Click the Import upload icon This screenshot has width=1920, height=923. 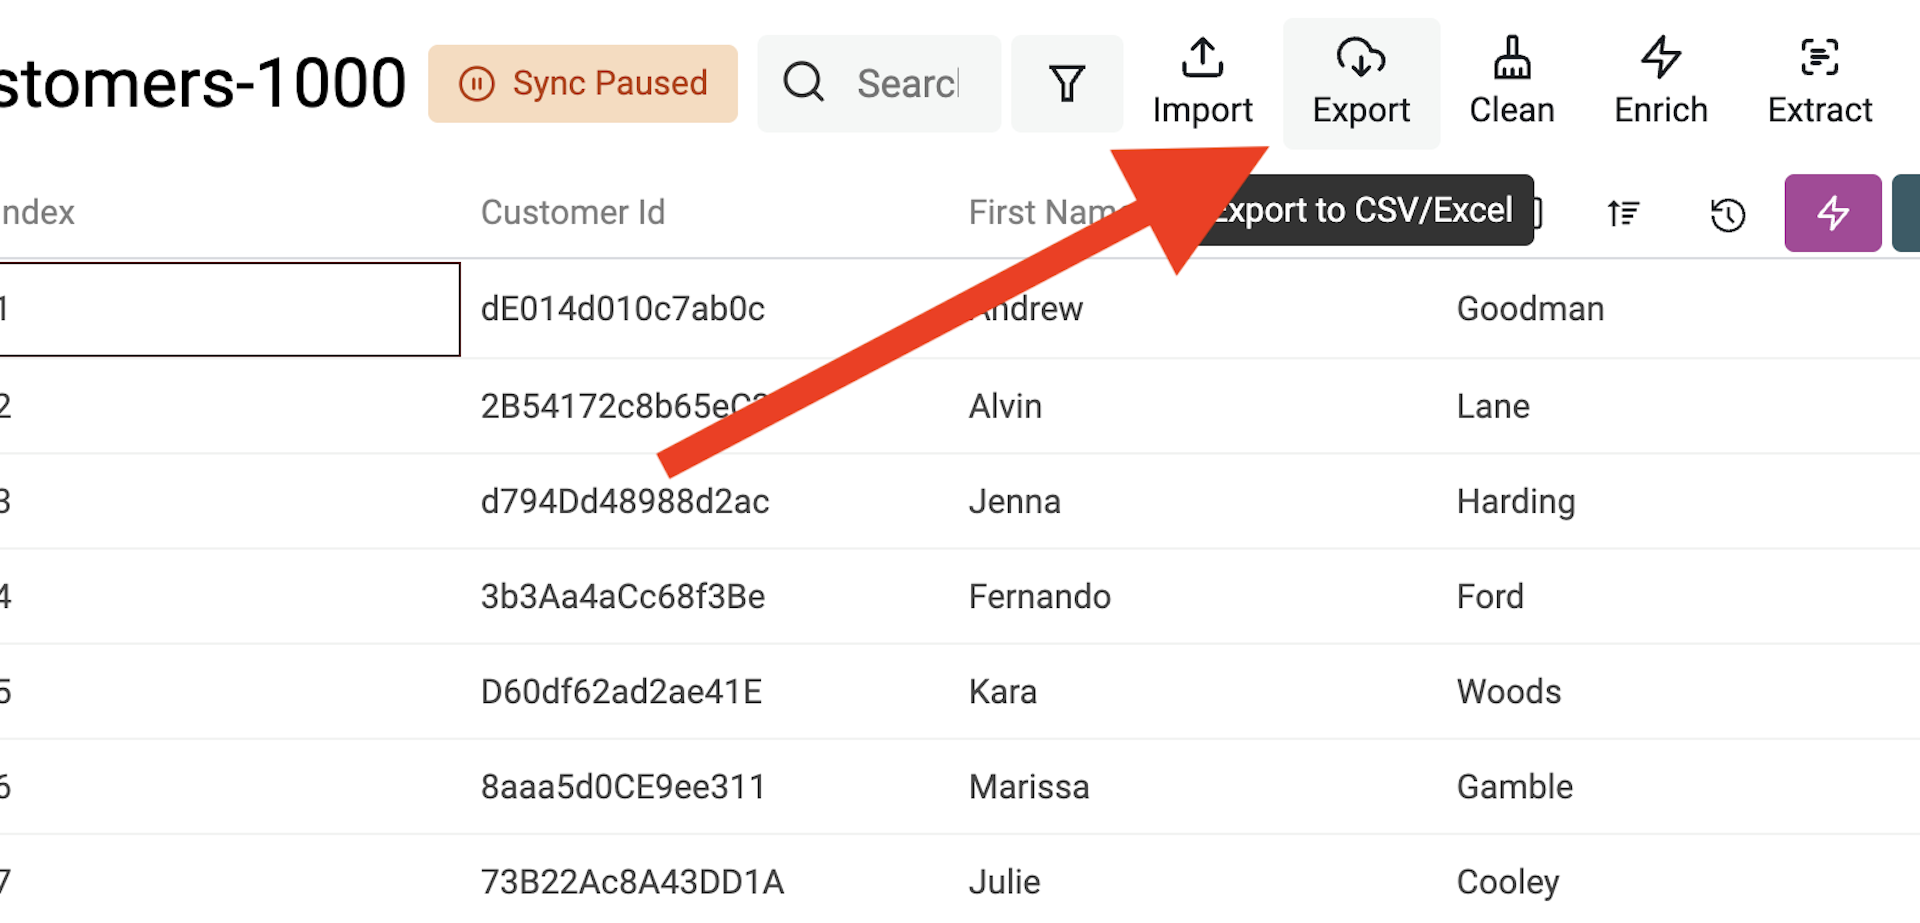[x=1202, y=58]
